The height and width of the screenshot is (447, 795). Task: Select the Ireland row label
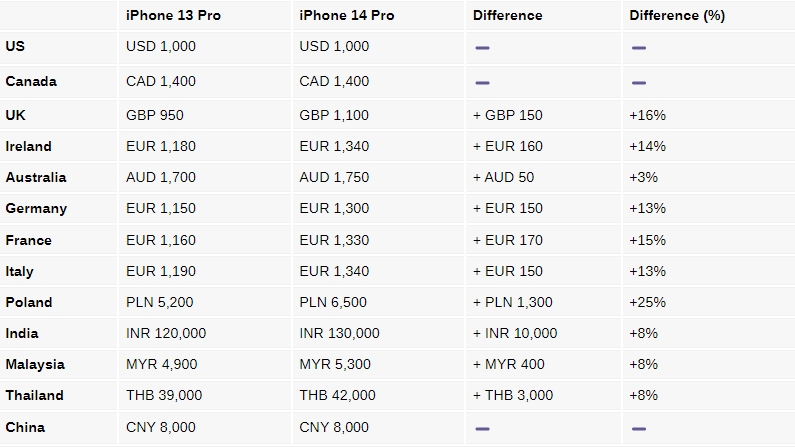[x=28, y=146]
